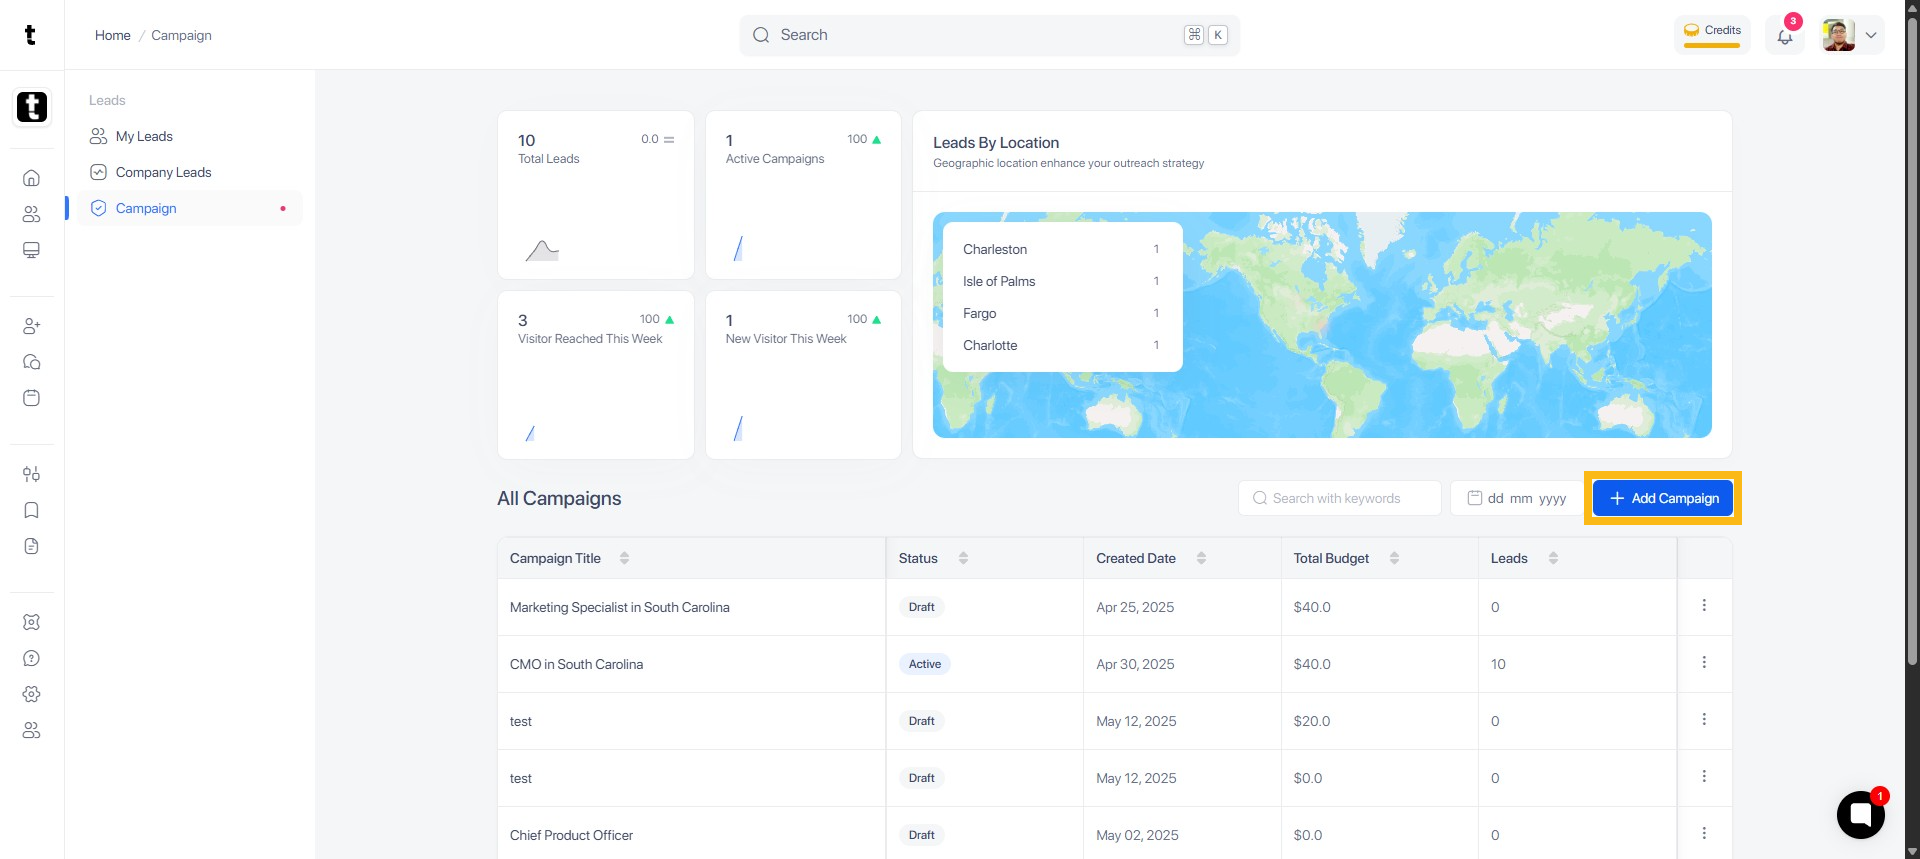Click the 'Apr 30, 2025' created date
The image size is (1920, 859).
point(1135,664)
